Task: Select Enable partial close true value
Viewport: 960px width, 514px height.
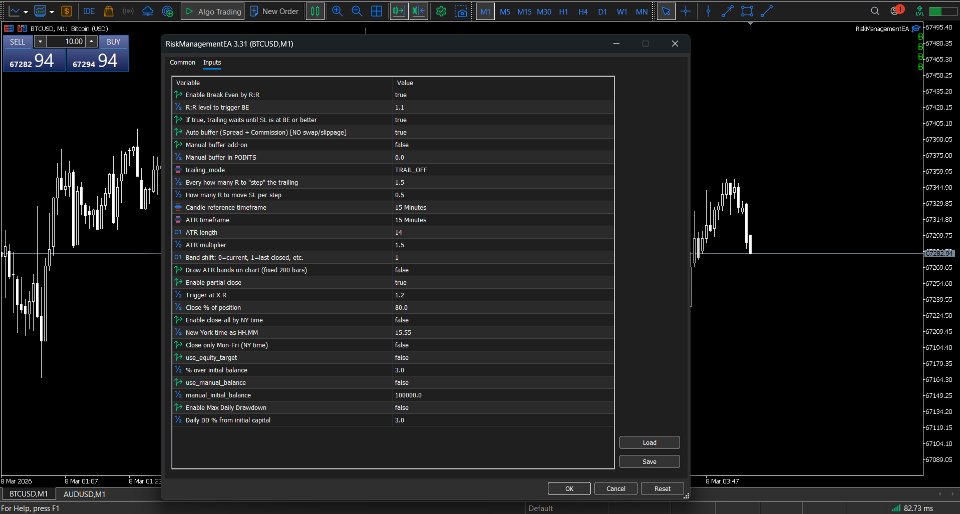Action: pyautogui.click(x=503, y=283)
